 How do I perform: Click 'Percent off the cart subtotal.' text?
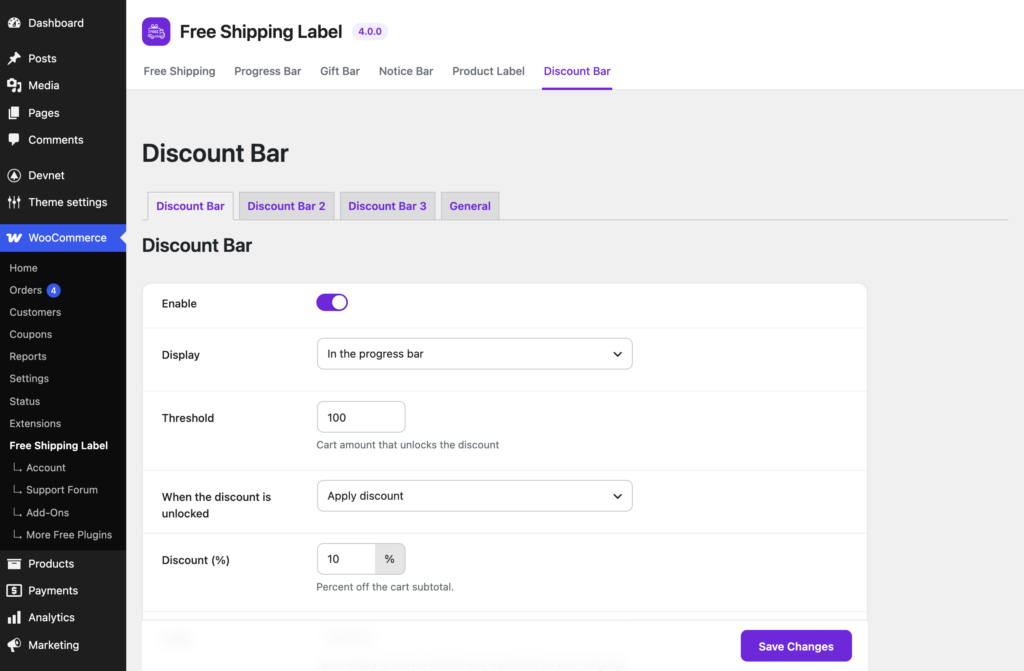coord(385,587)
